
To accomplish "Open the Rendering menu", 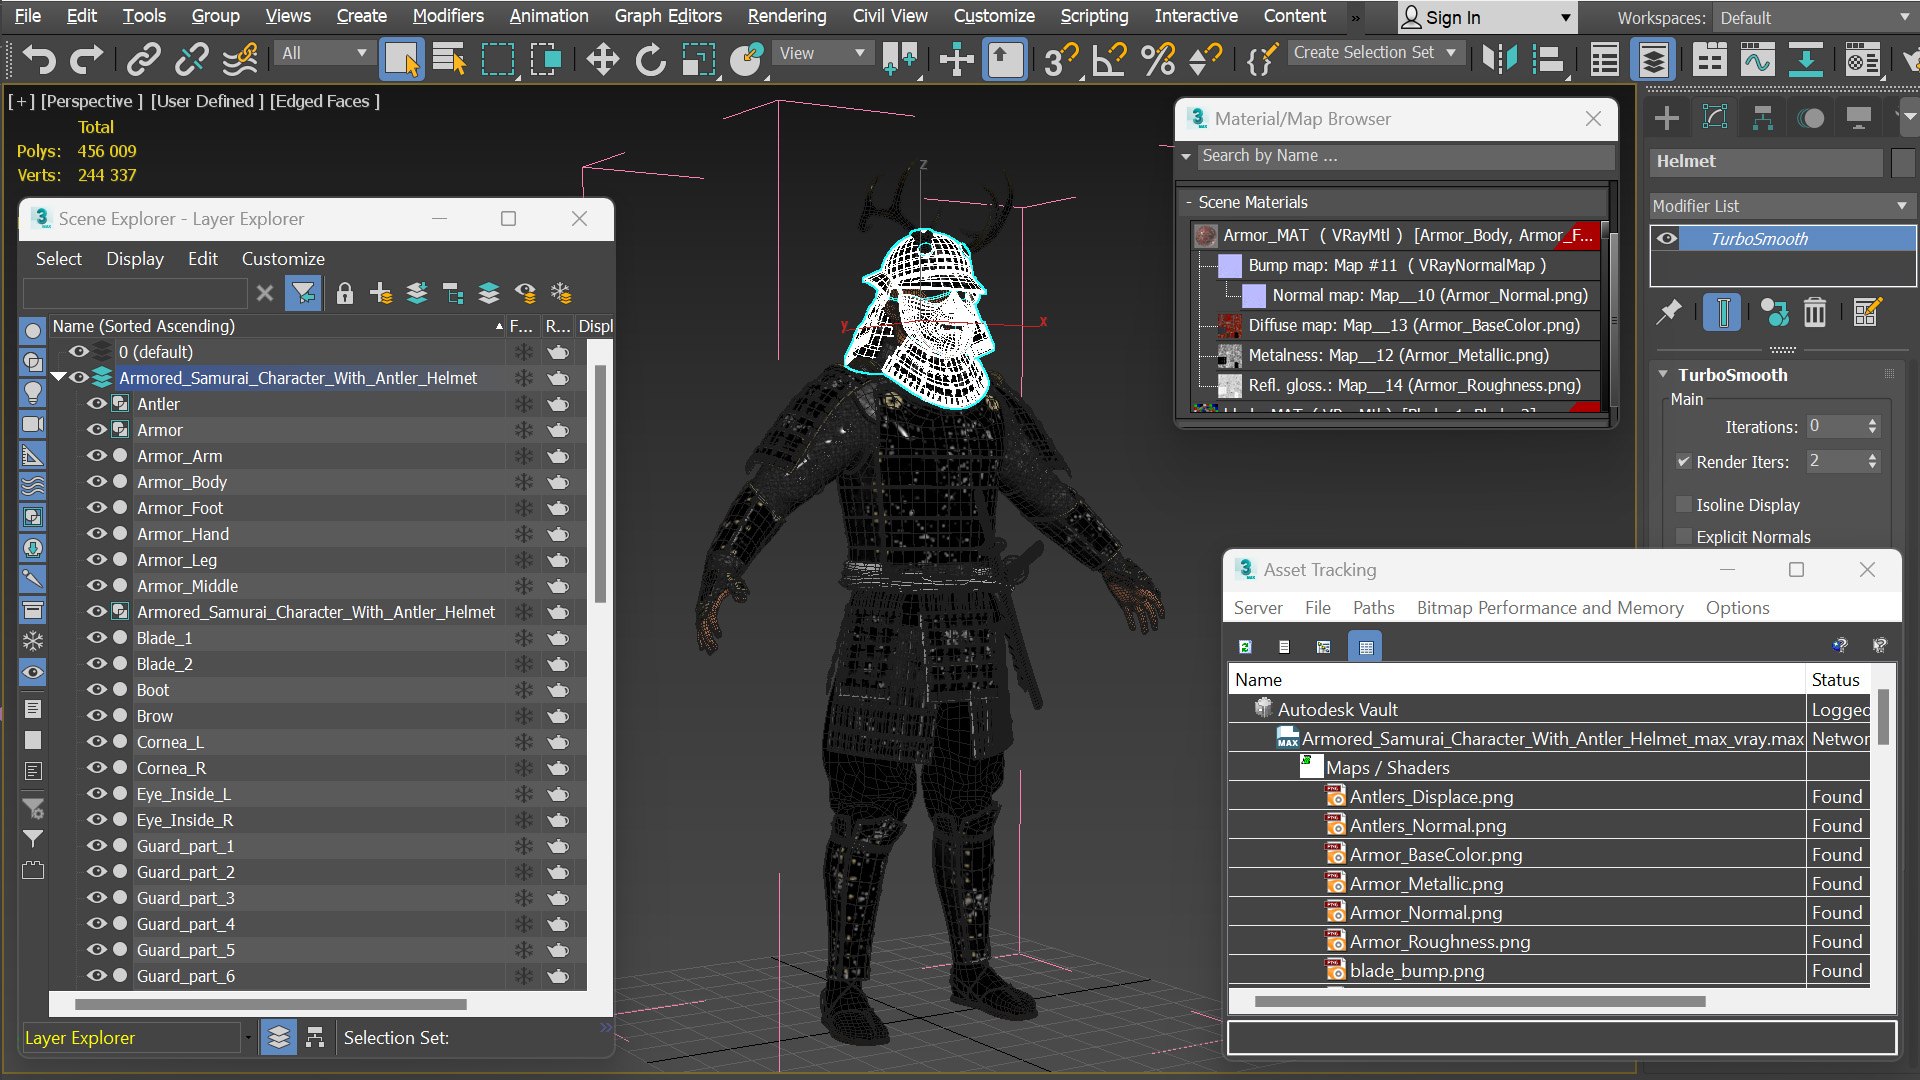I will coord(787,16).
